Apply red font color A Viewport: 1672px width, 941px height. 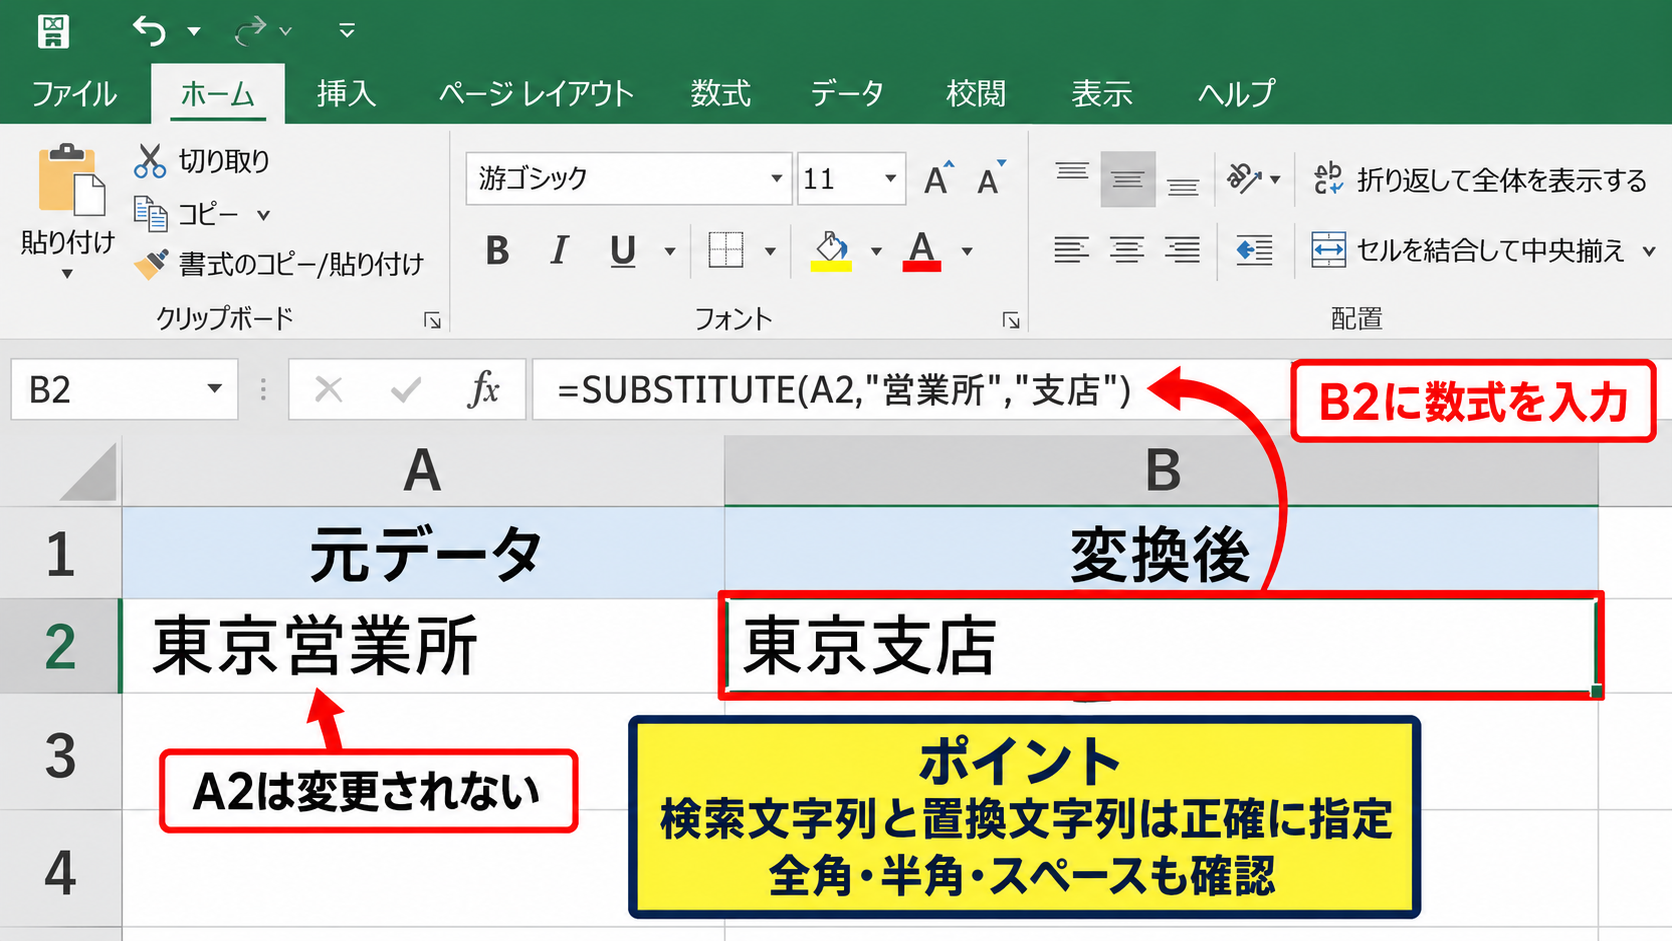(922, 251)
